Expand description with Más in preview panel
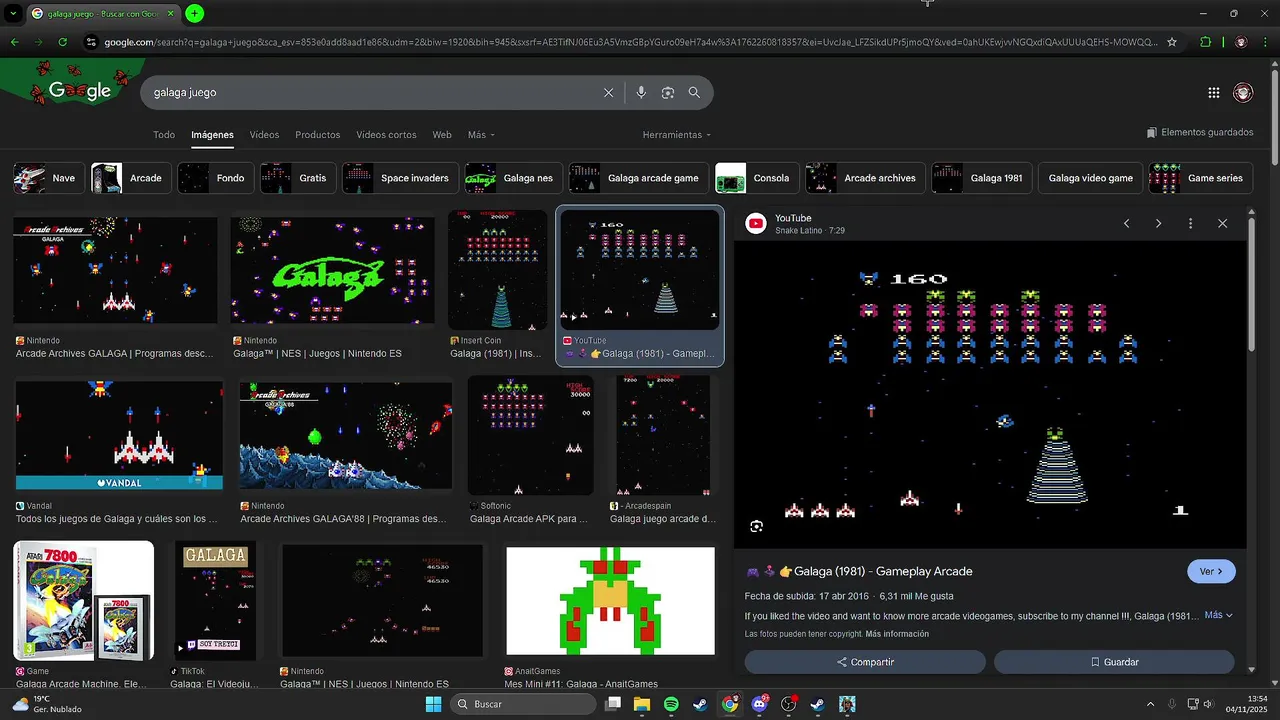 click(x=1218, y=615)
